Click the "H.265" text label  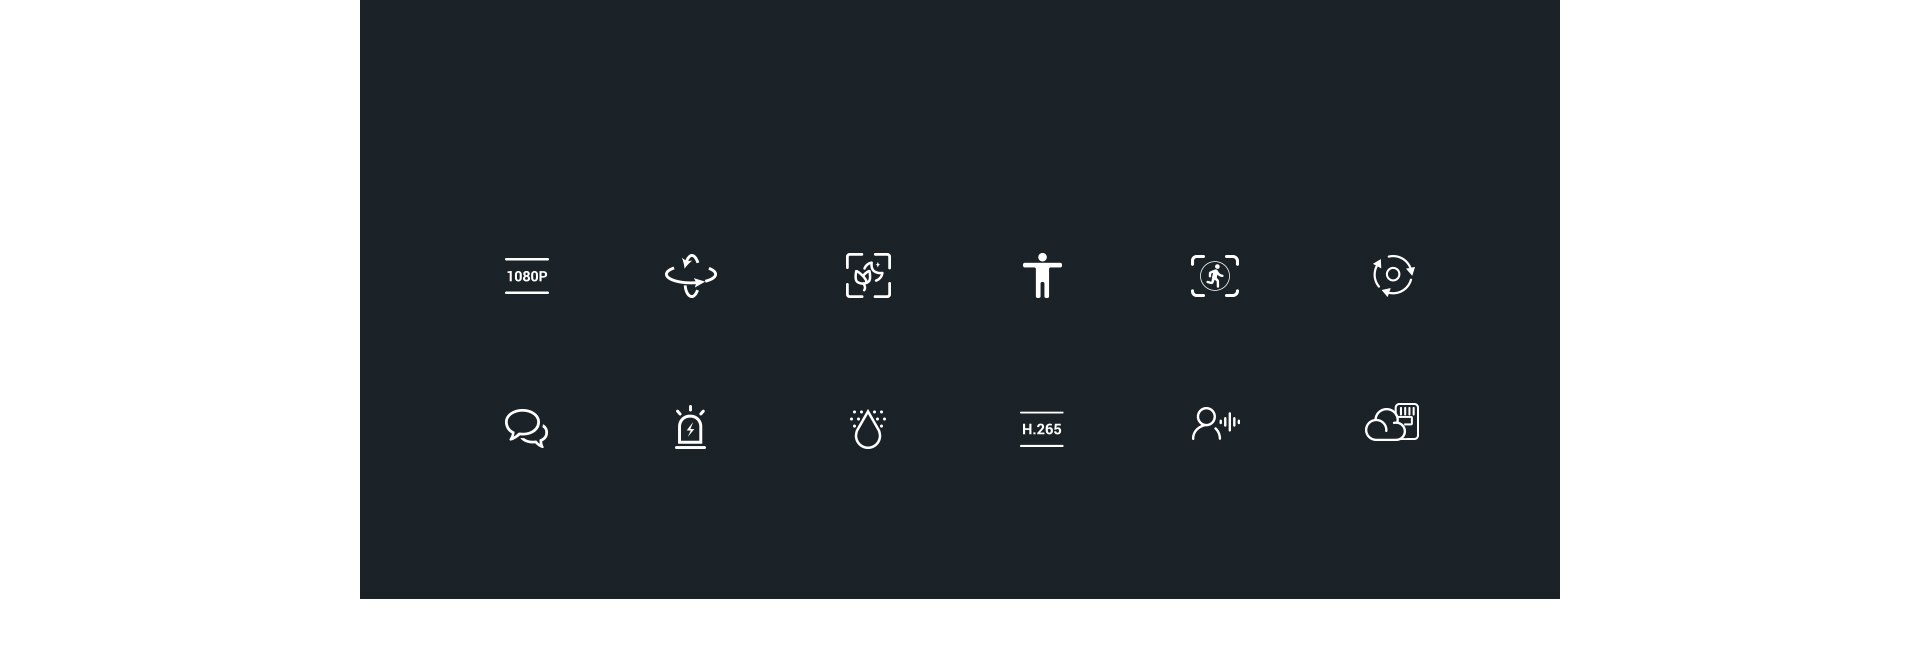[x=1041, y=429]
